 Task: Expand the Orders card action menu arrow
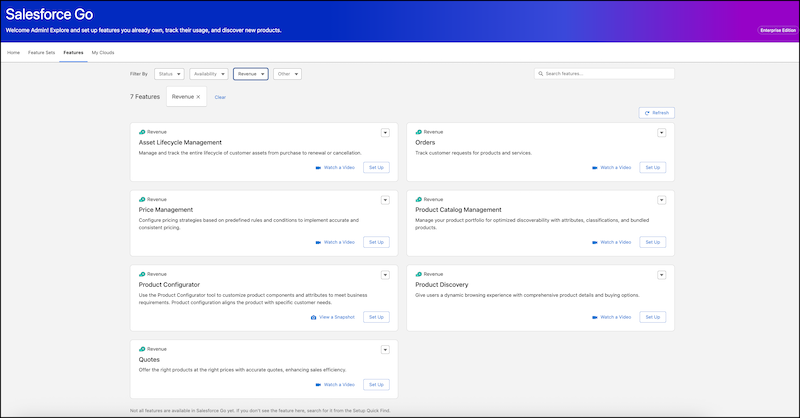[661, 132]
